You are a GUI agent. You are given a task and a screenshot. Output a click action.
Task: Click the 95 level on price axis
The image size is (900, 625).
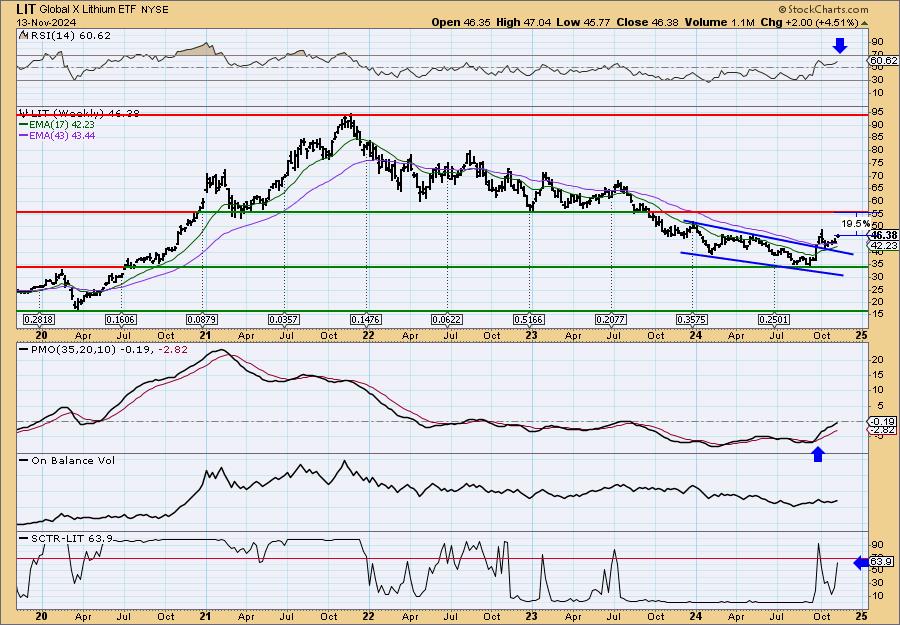tap(877, 111)
